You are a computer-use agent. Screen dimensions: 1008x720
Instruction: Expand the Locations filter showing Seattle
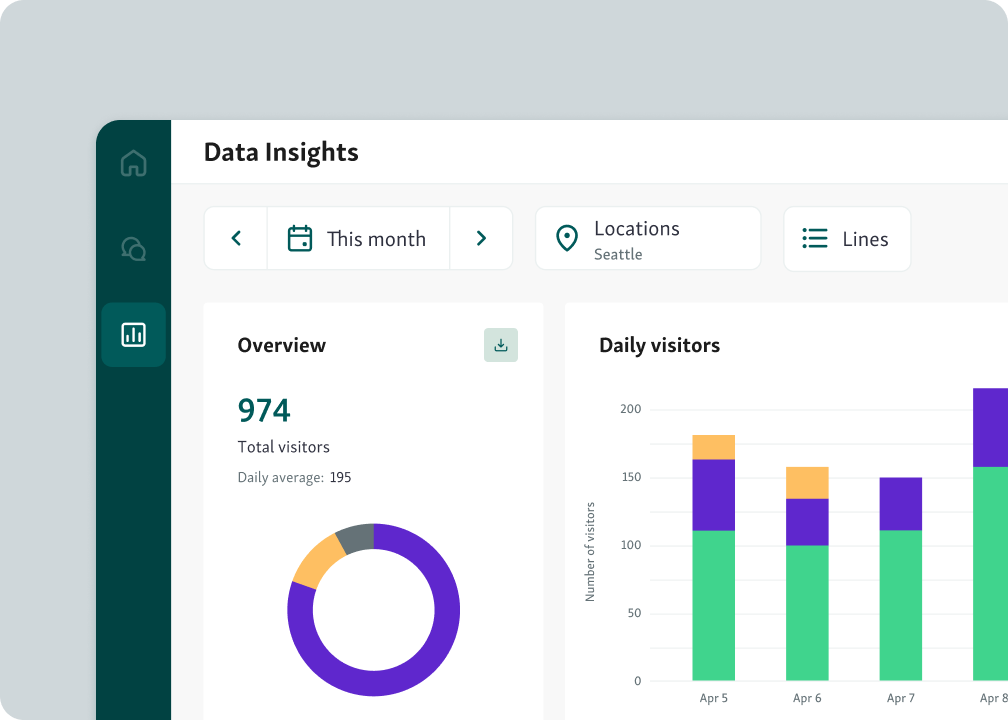coord(647,239)
